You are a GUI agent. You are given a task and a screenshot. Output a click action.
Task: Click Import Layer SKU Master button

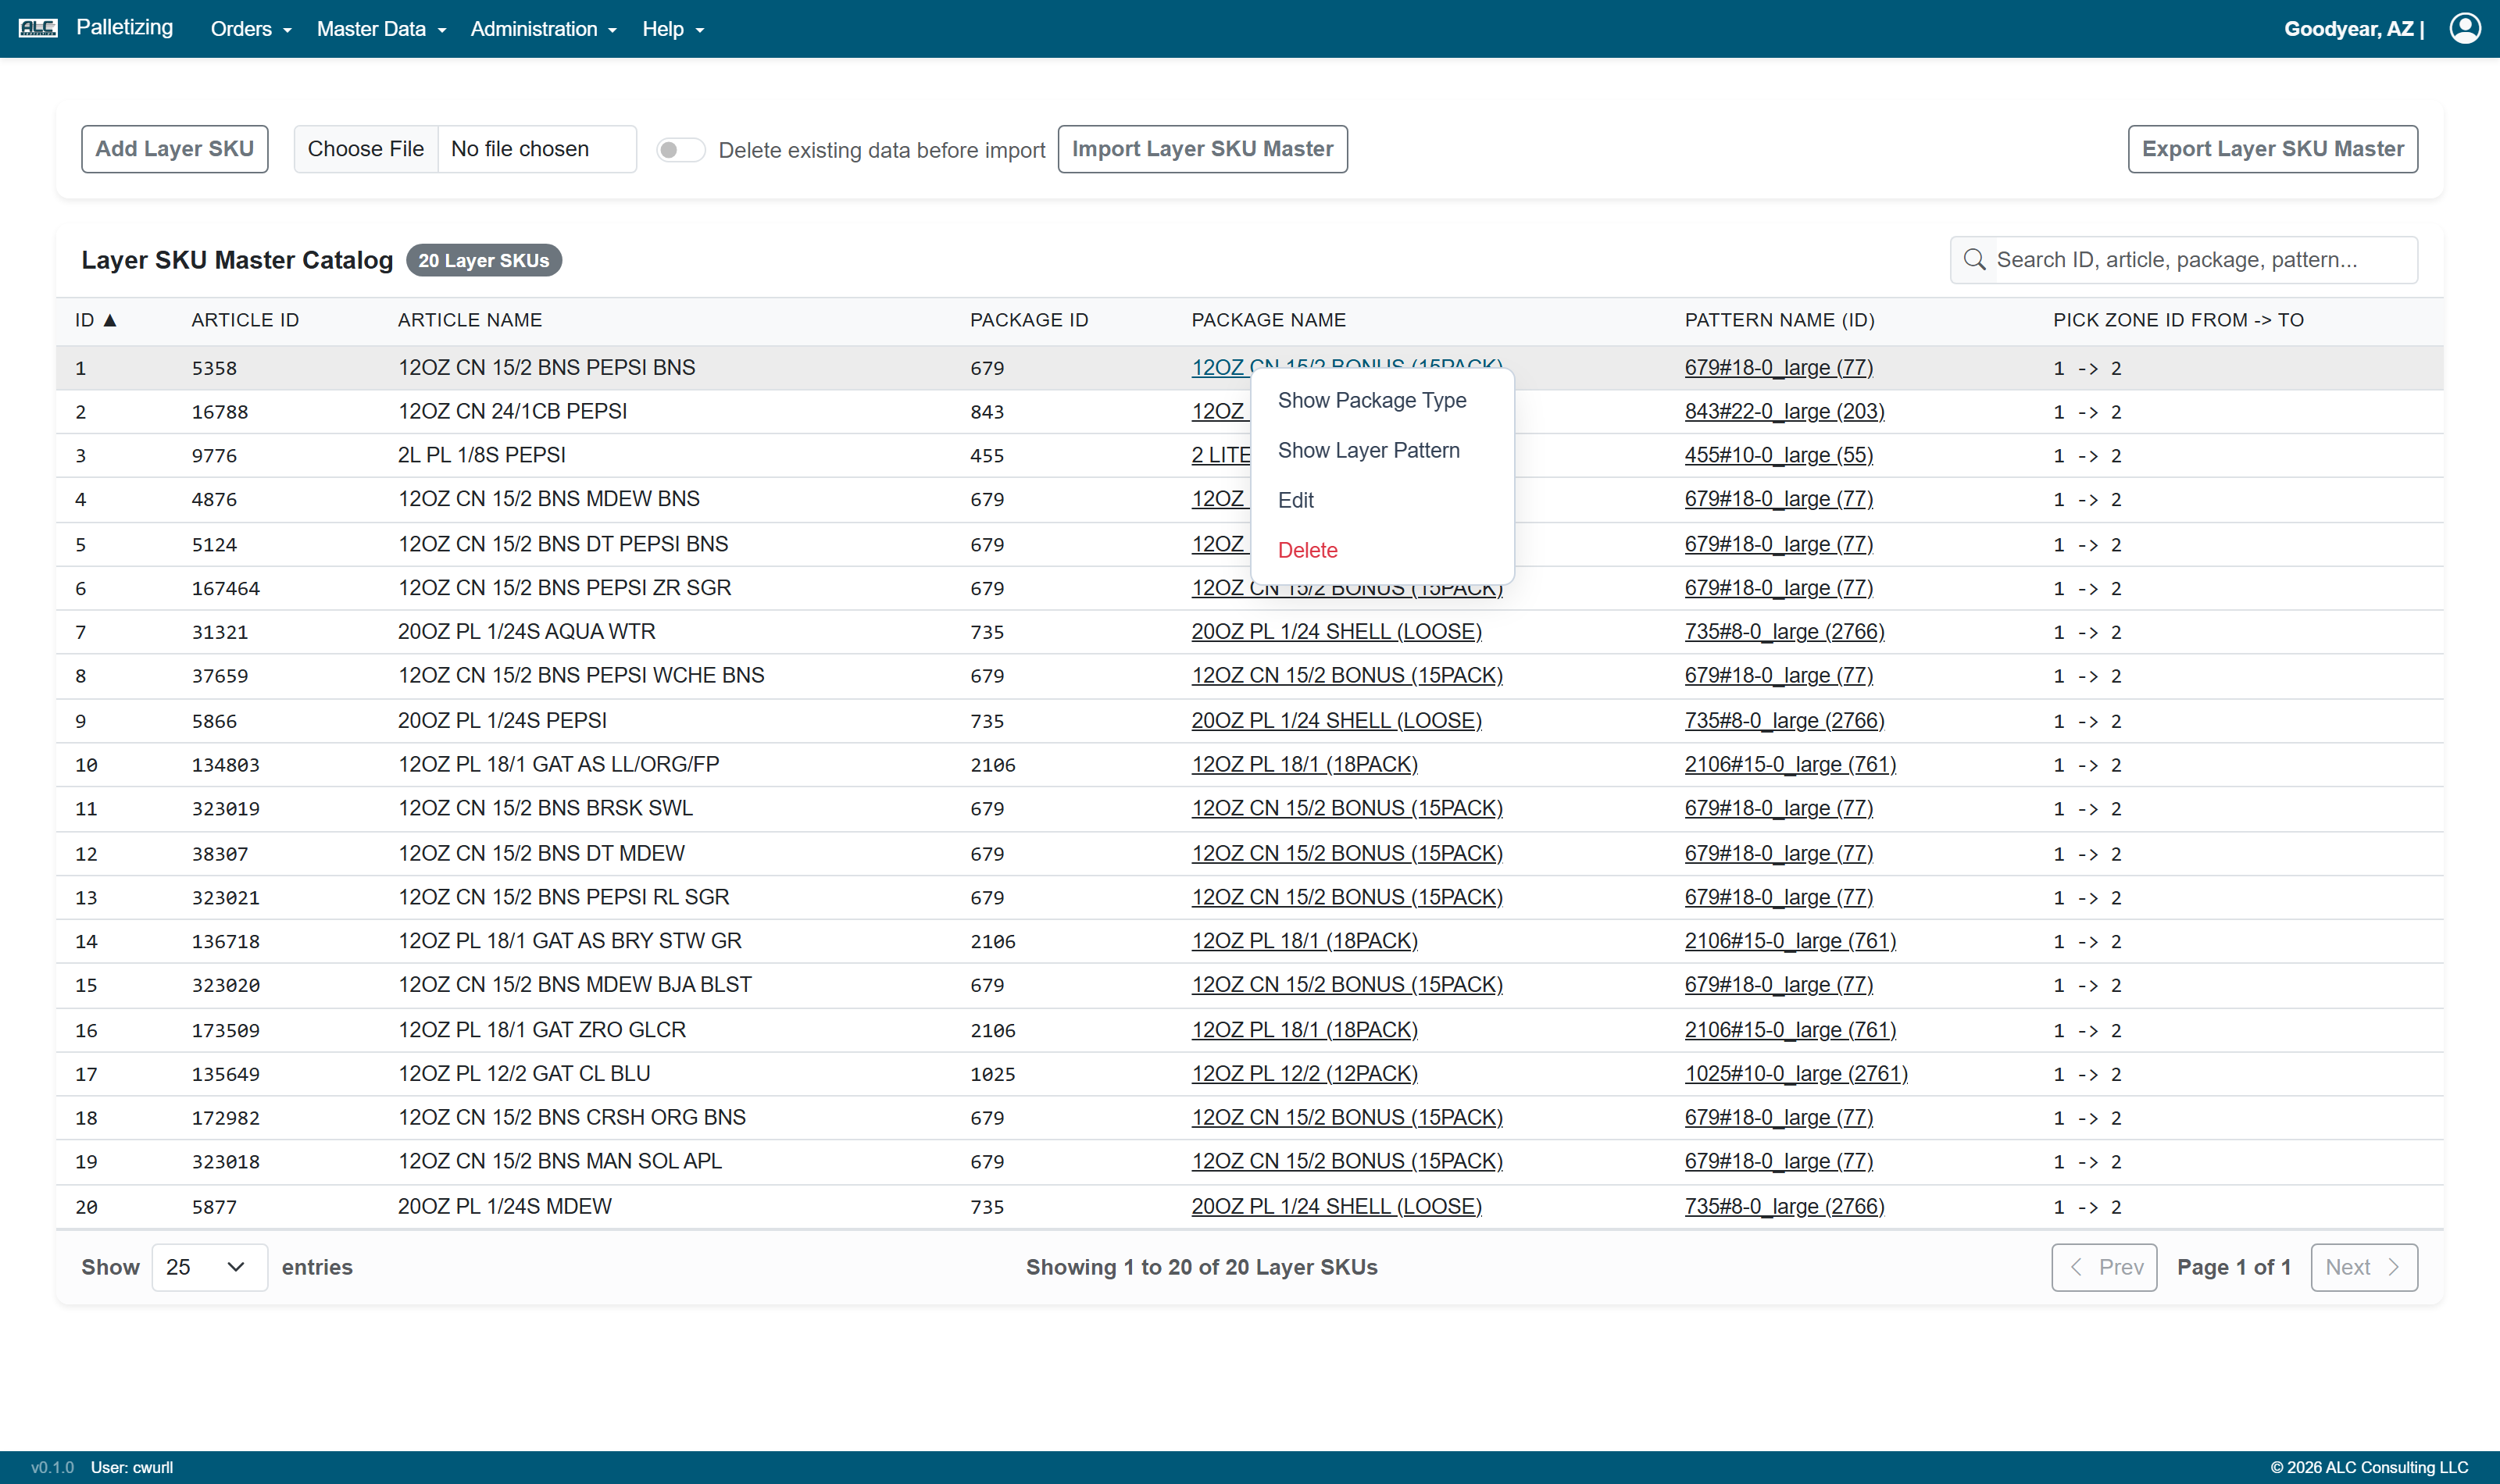[1202, 149]
